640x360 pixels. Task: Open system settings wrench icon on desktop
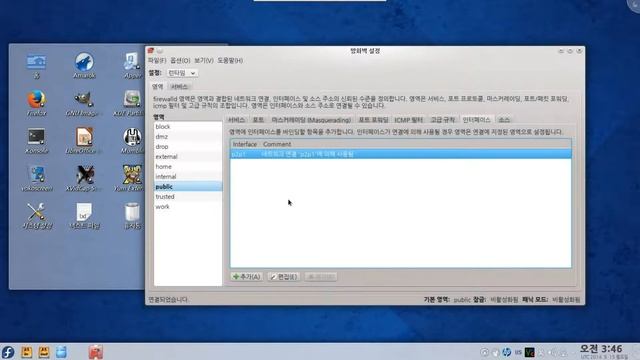[36, 216]
